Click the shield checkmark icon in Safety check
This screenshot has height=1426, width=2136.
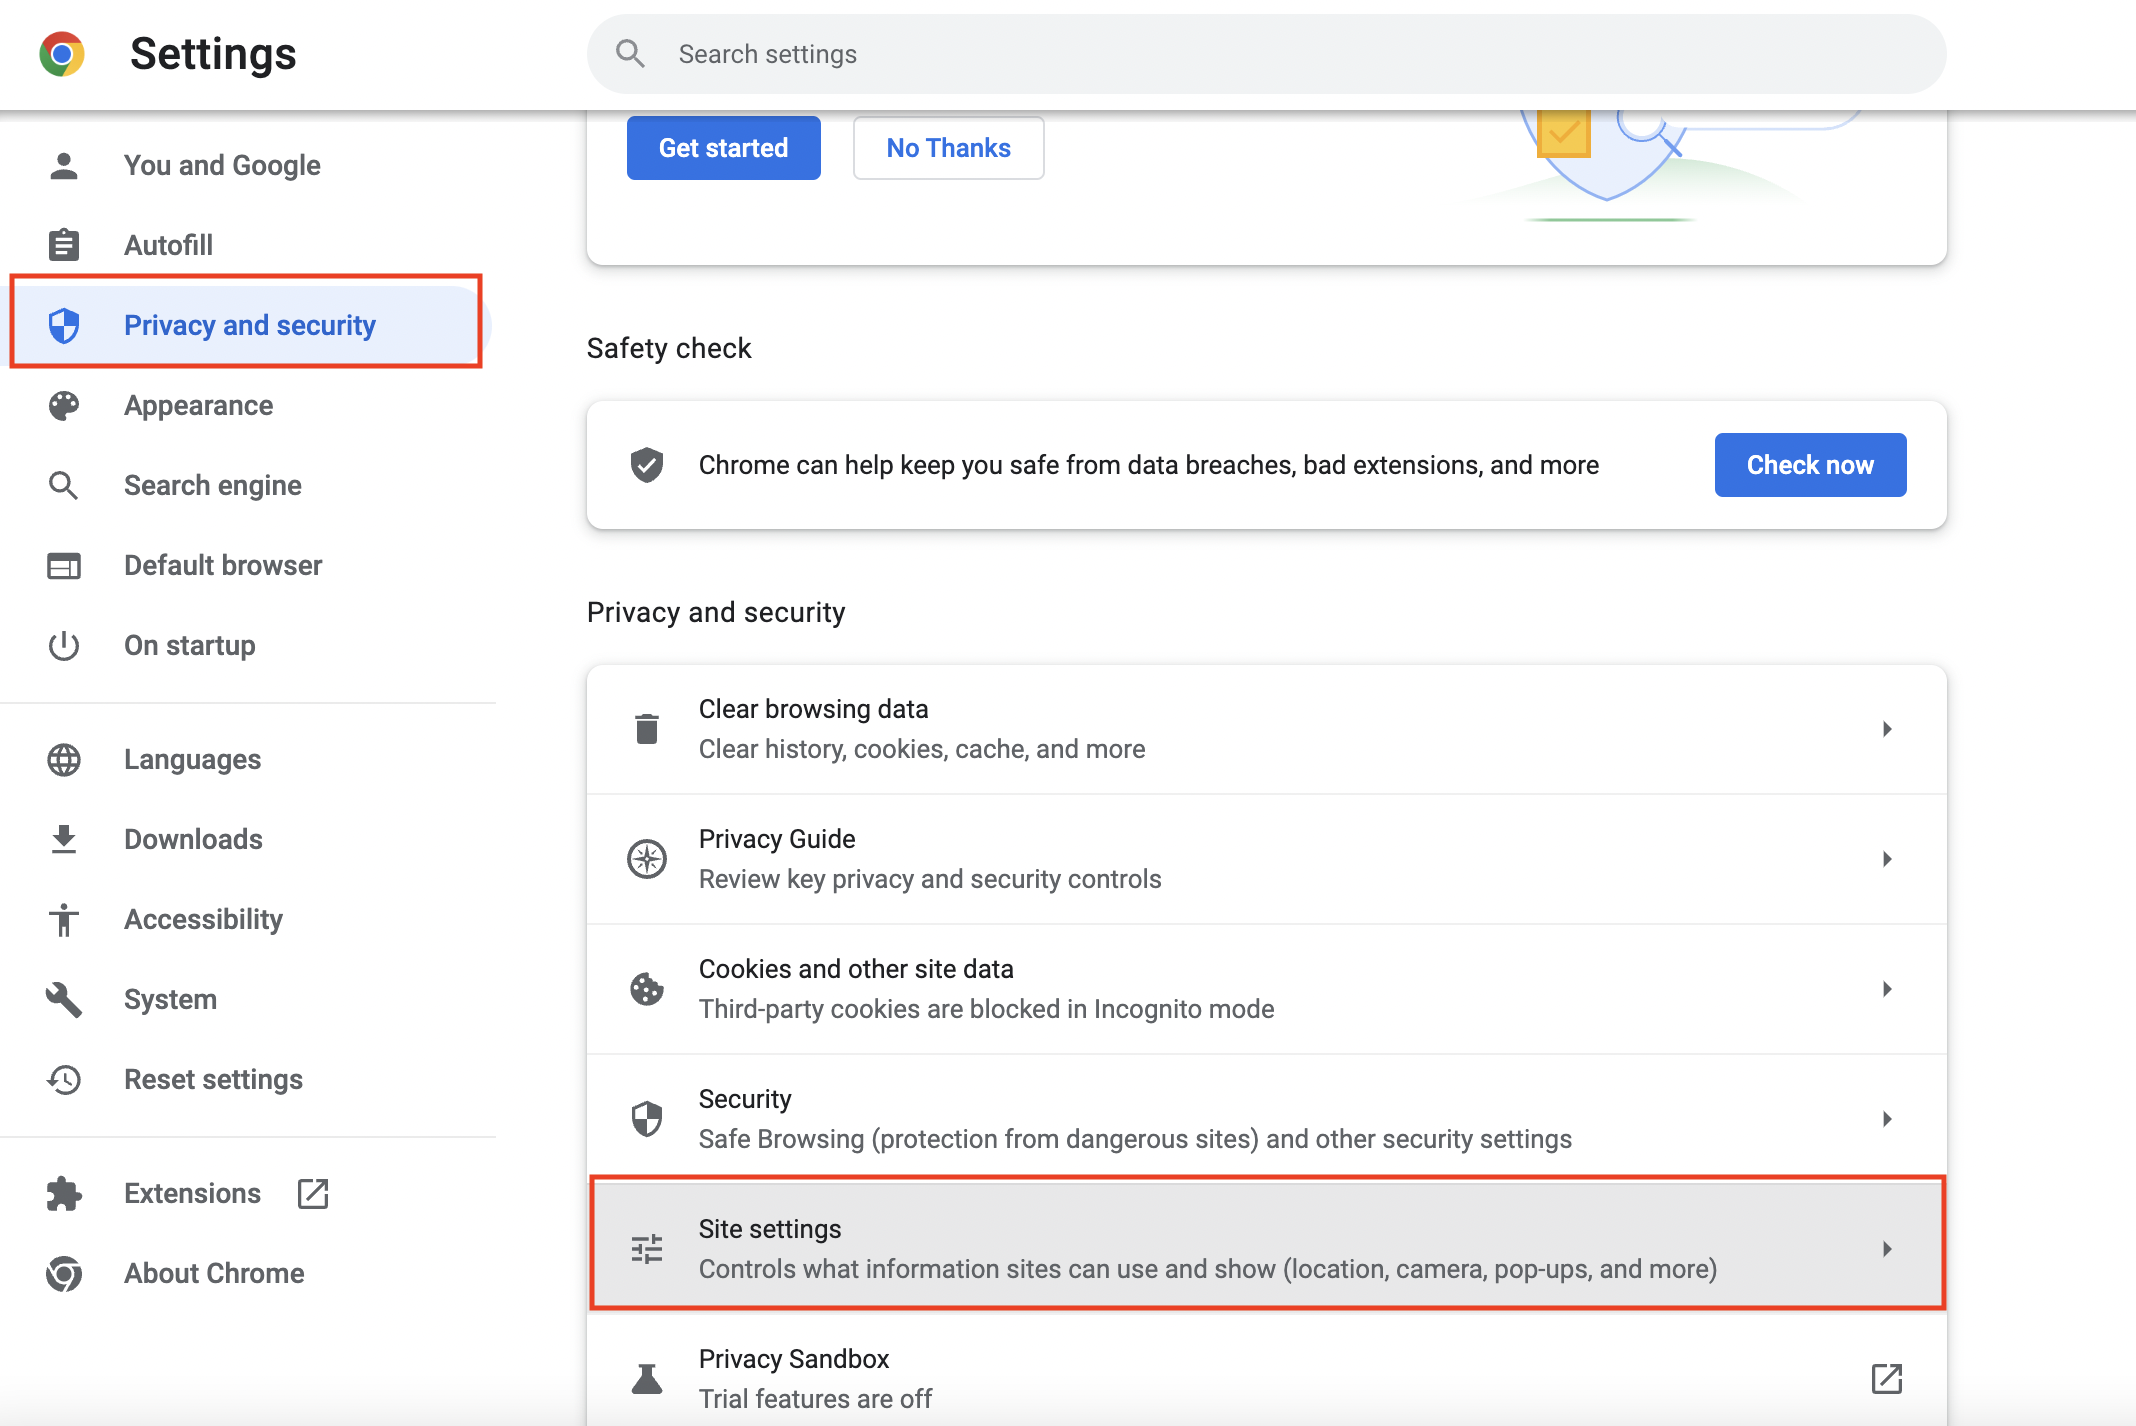(x=647, y=465)
